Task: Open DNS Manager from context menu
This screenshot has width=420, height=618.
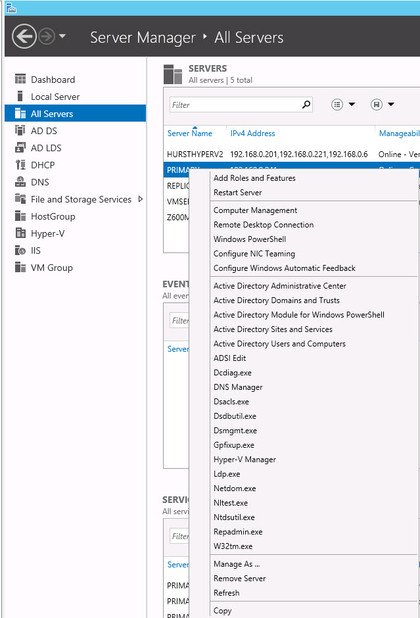Action: (x=238, y=387)
